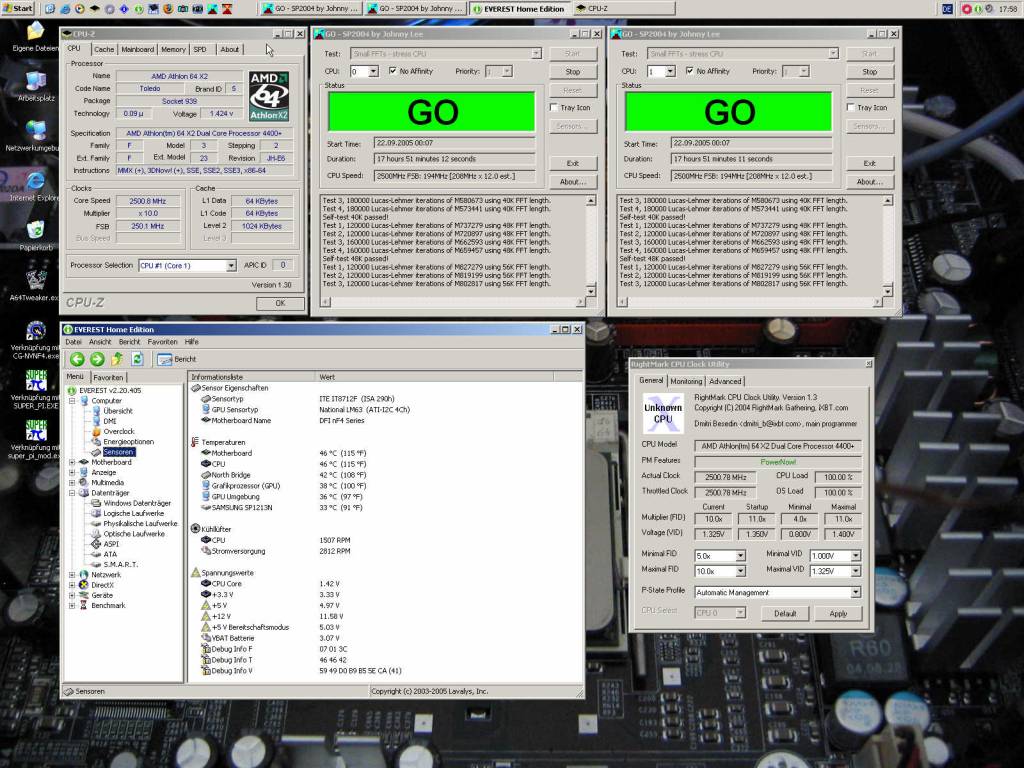The image size is (1024, 768).
Task: Click Stop in CPU 1 SP2004 window
Action: point(870,72)
